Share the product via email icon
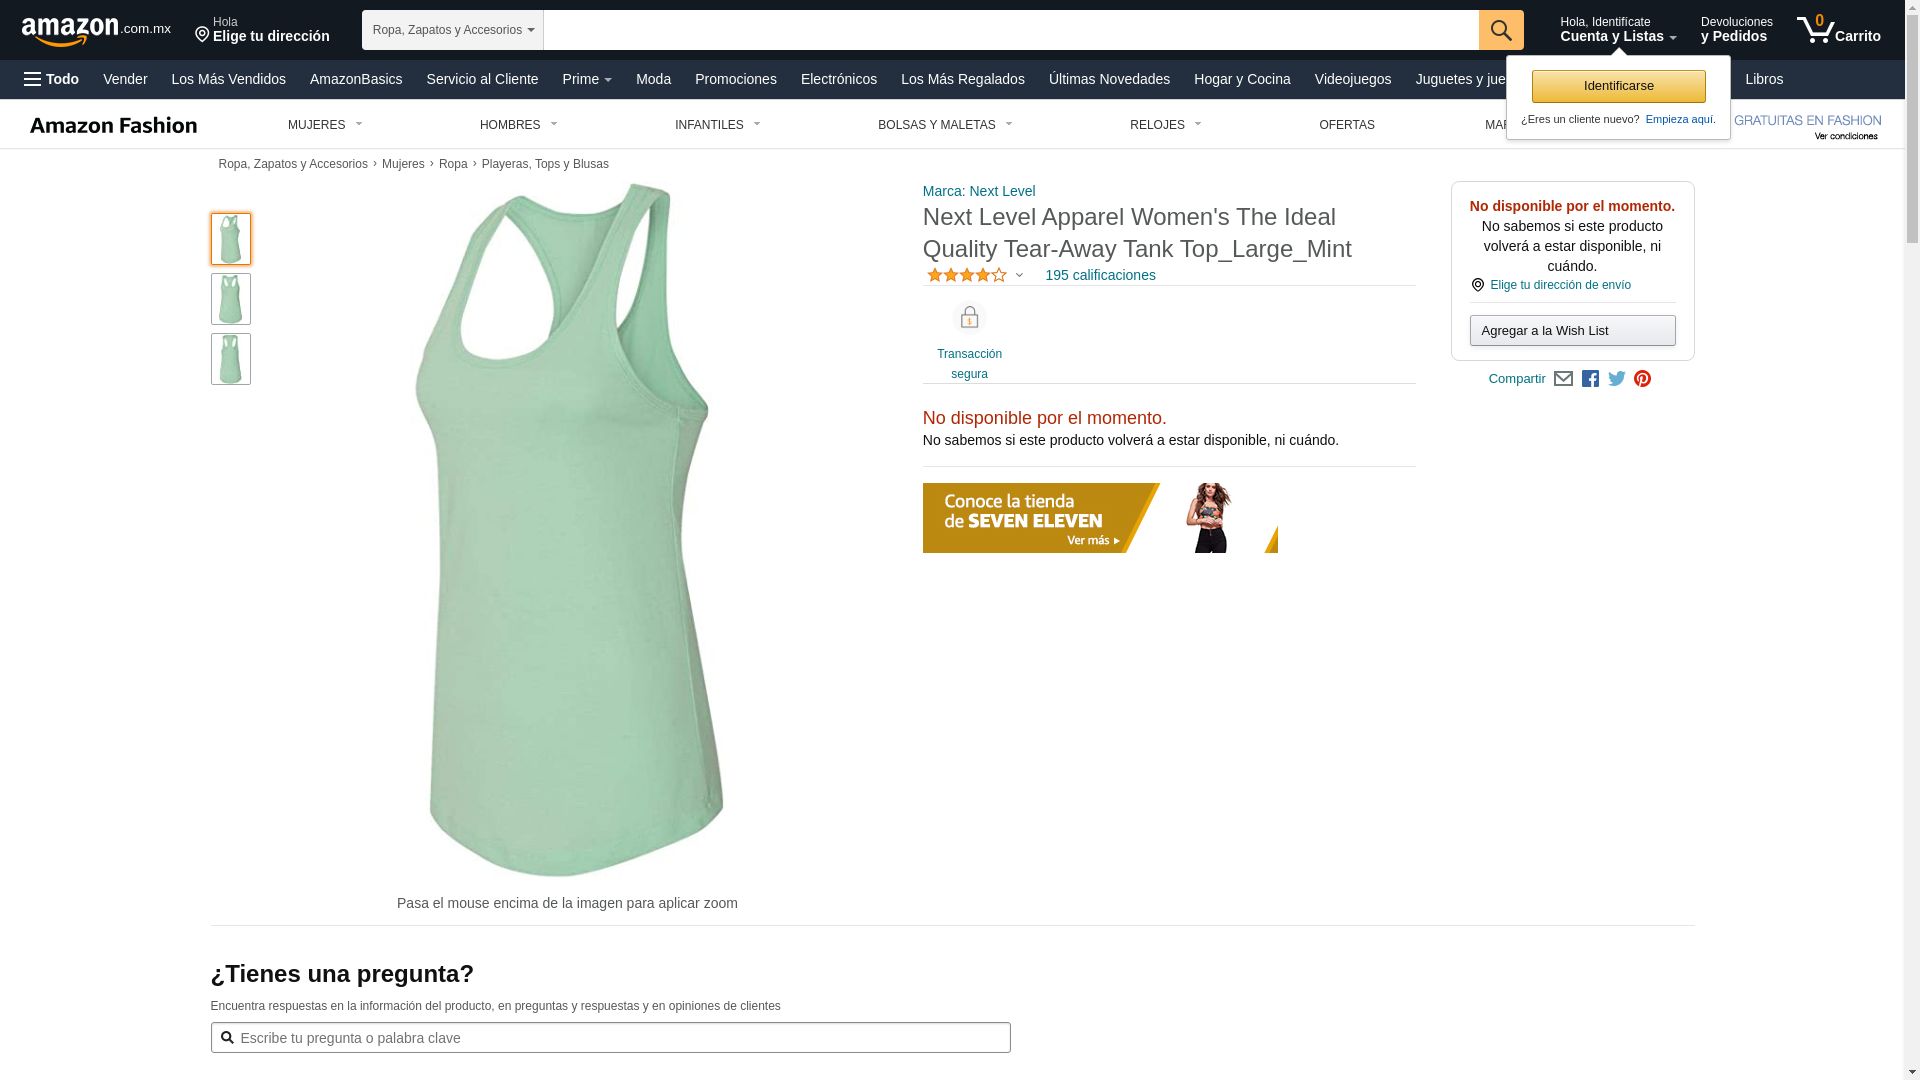The width and height of the screenshot is (1920, 1080). point(1563,379)
